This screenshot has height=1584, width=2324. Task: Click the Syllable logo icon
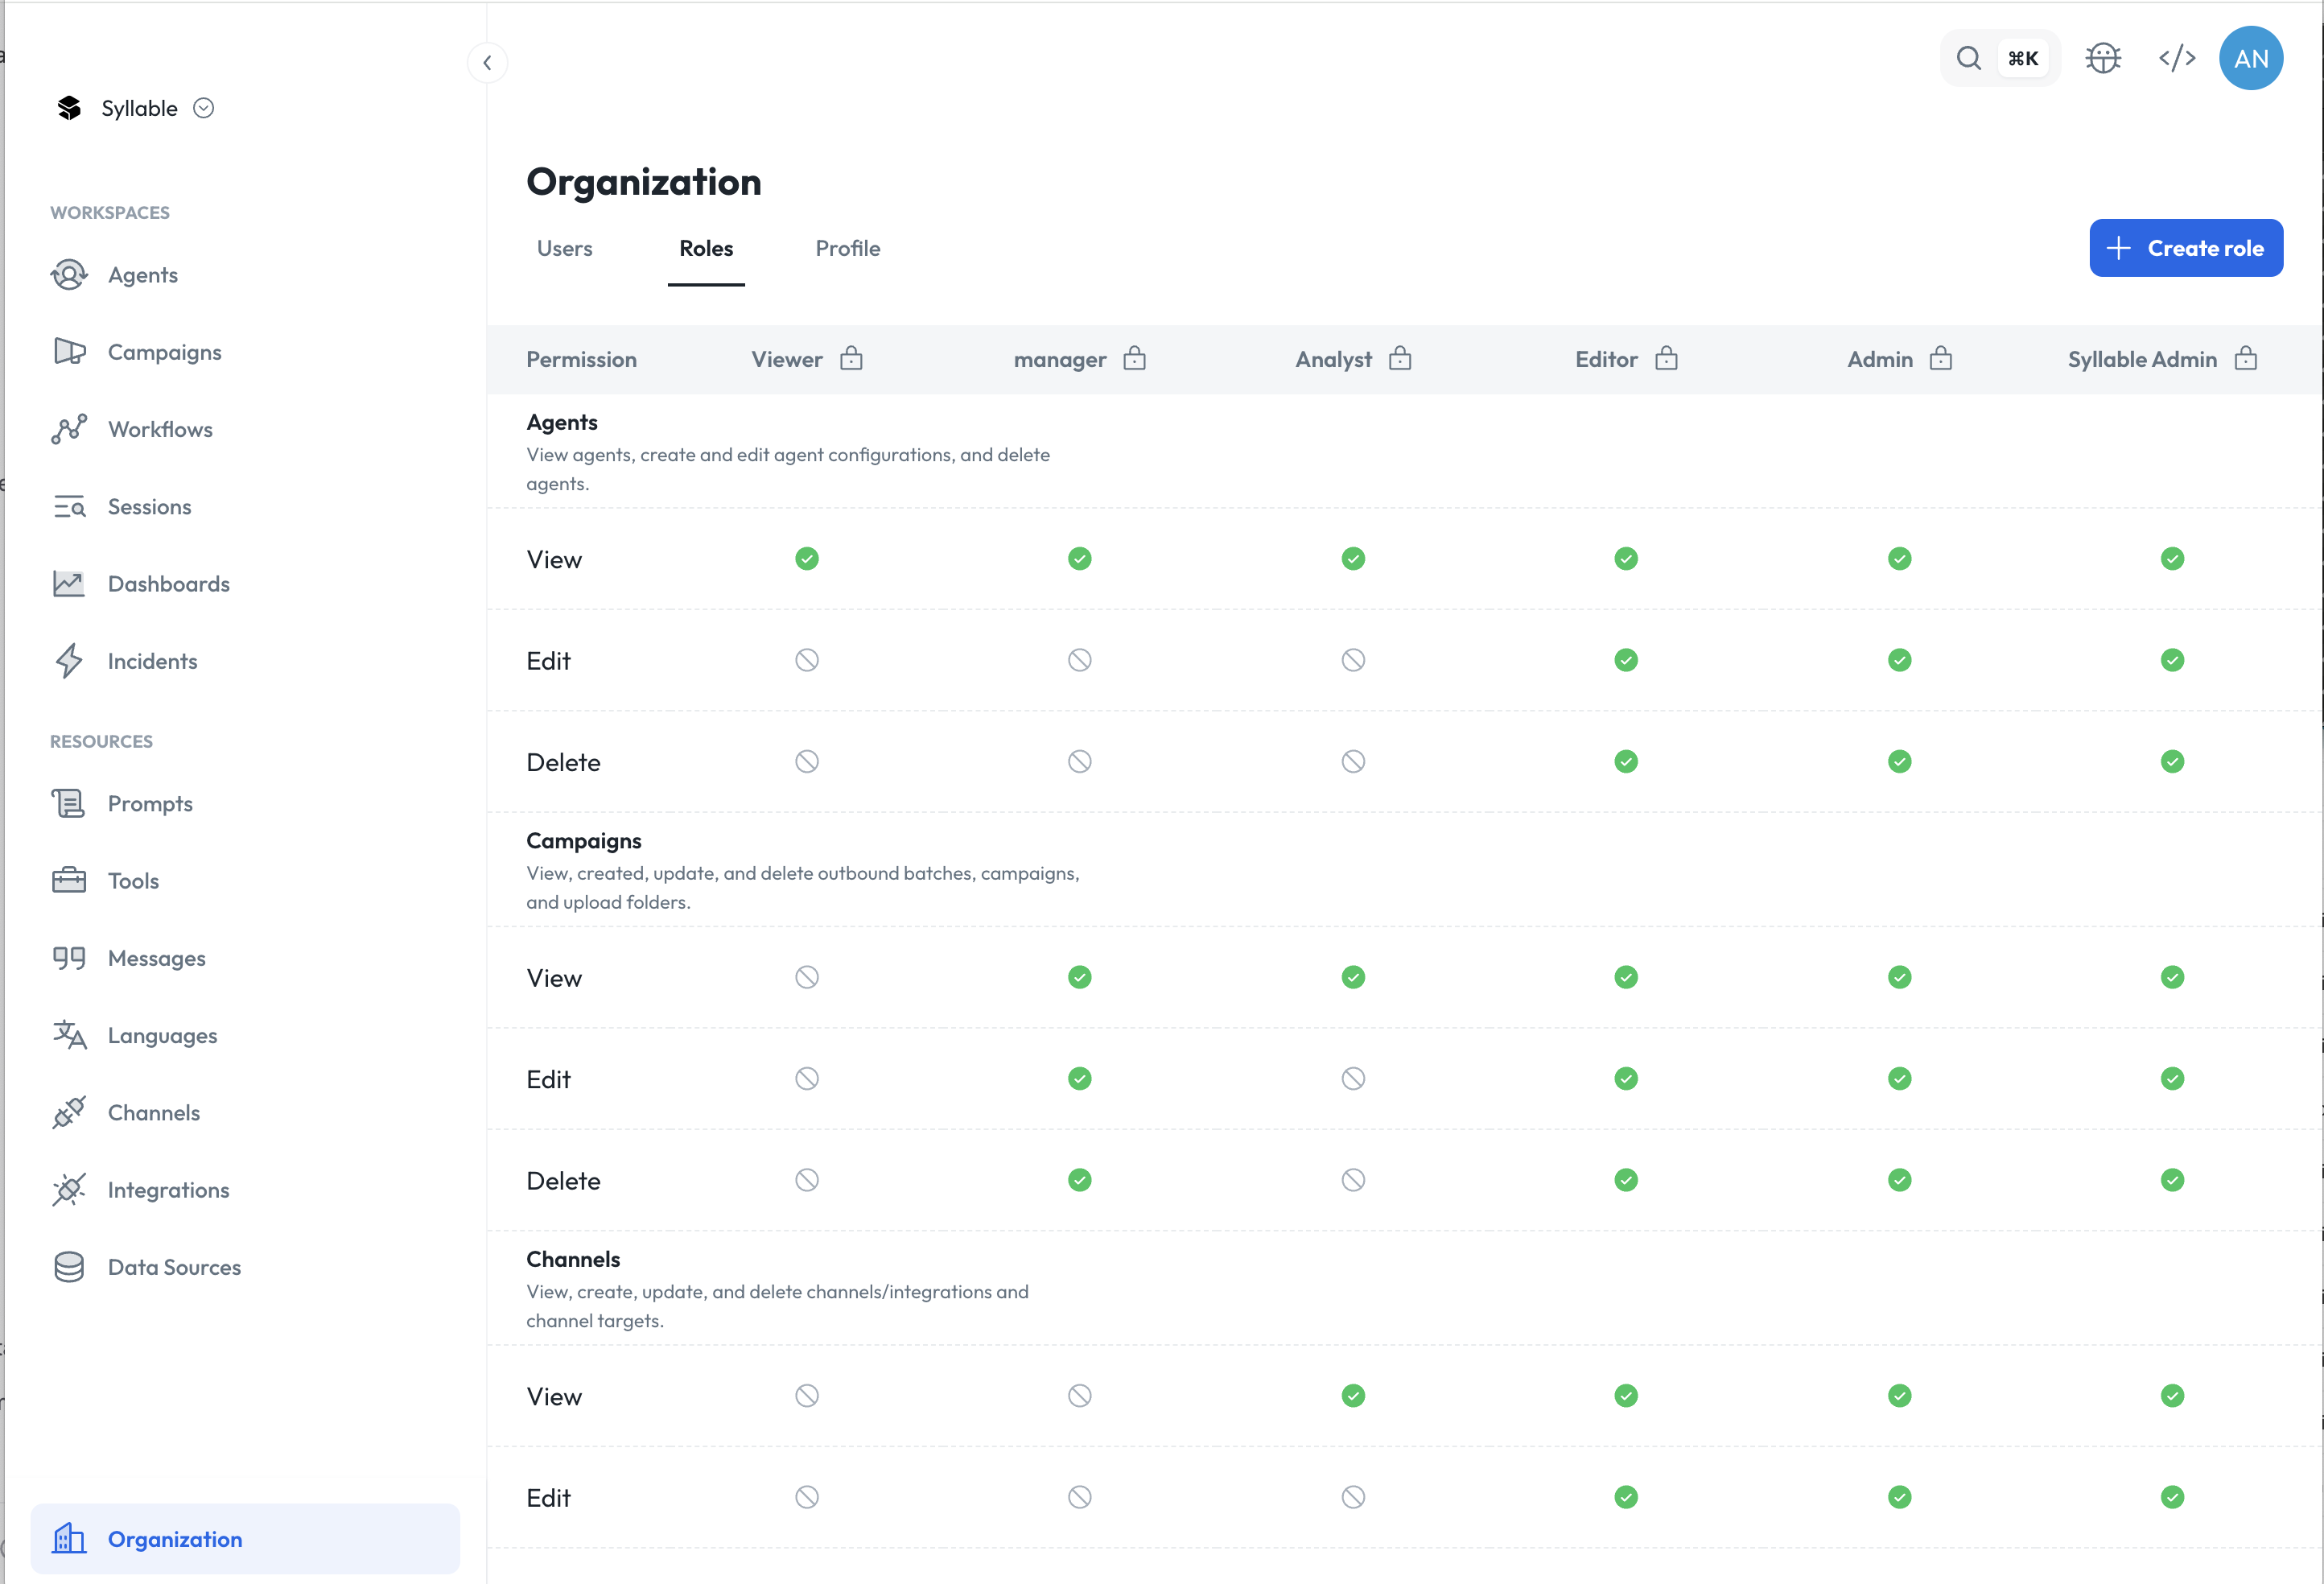tap(69, 108)
